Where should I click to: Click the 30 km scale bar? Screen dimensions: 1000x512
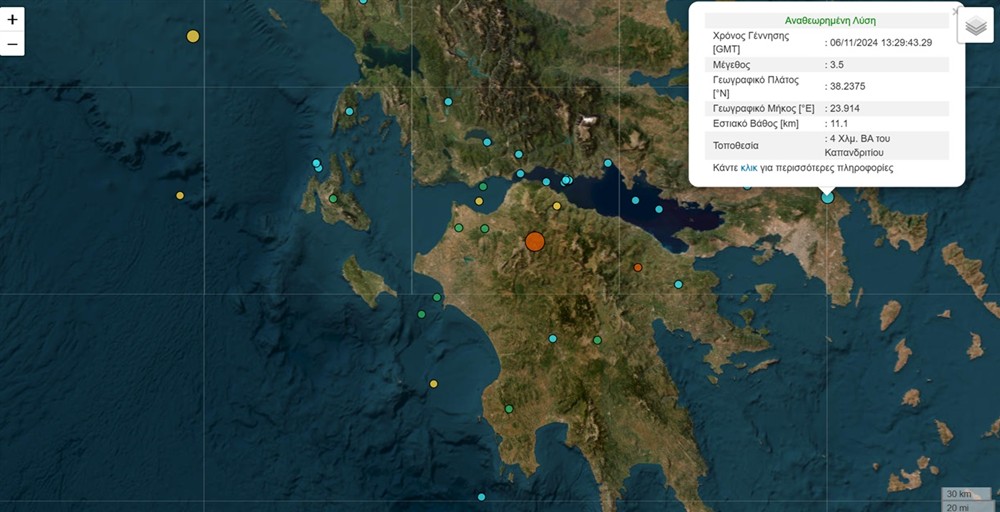958,494
